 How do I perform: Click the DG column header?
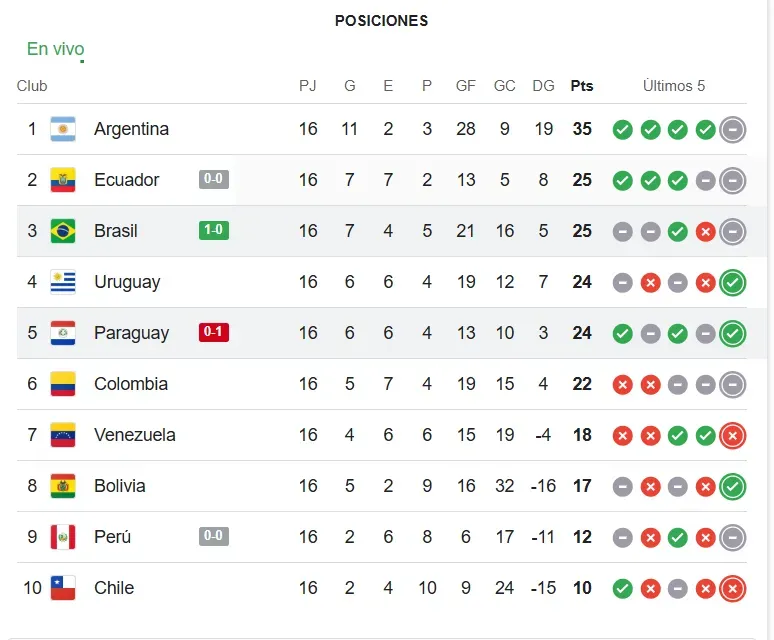click(543, 86)
